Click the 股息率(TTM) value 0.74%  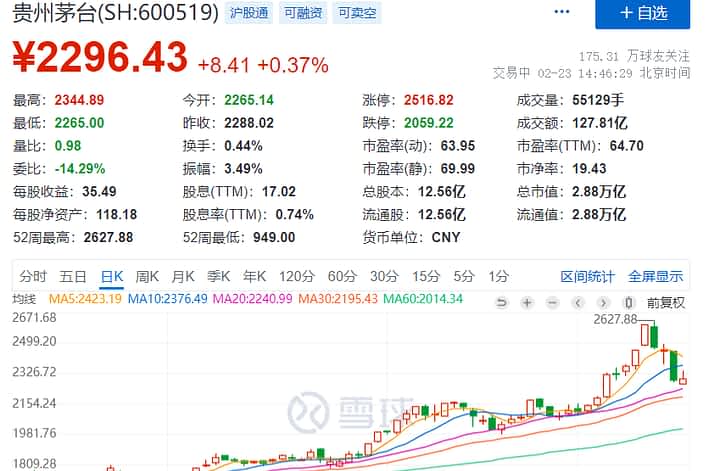click(295, 214)
